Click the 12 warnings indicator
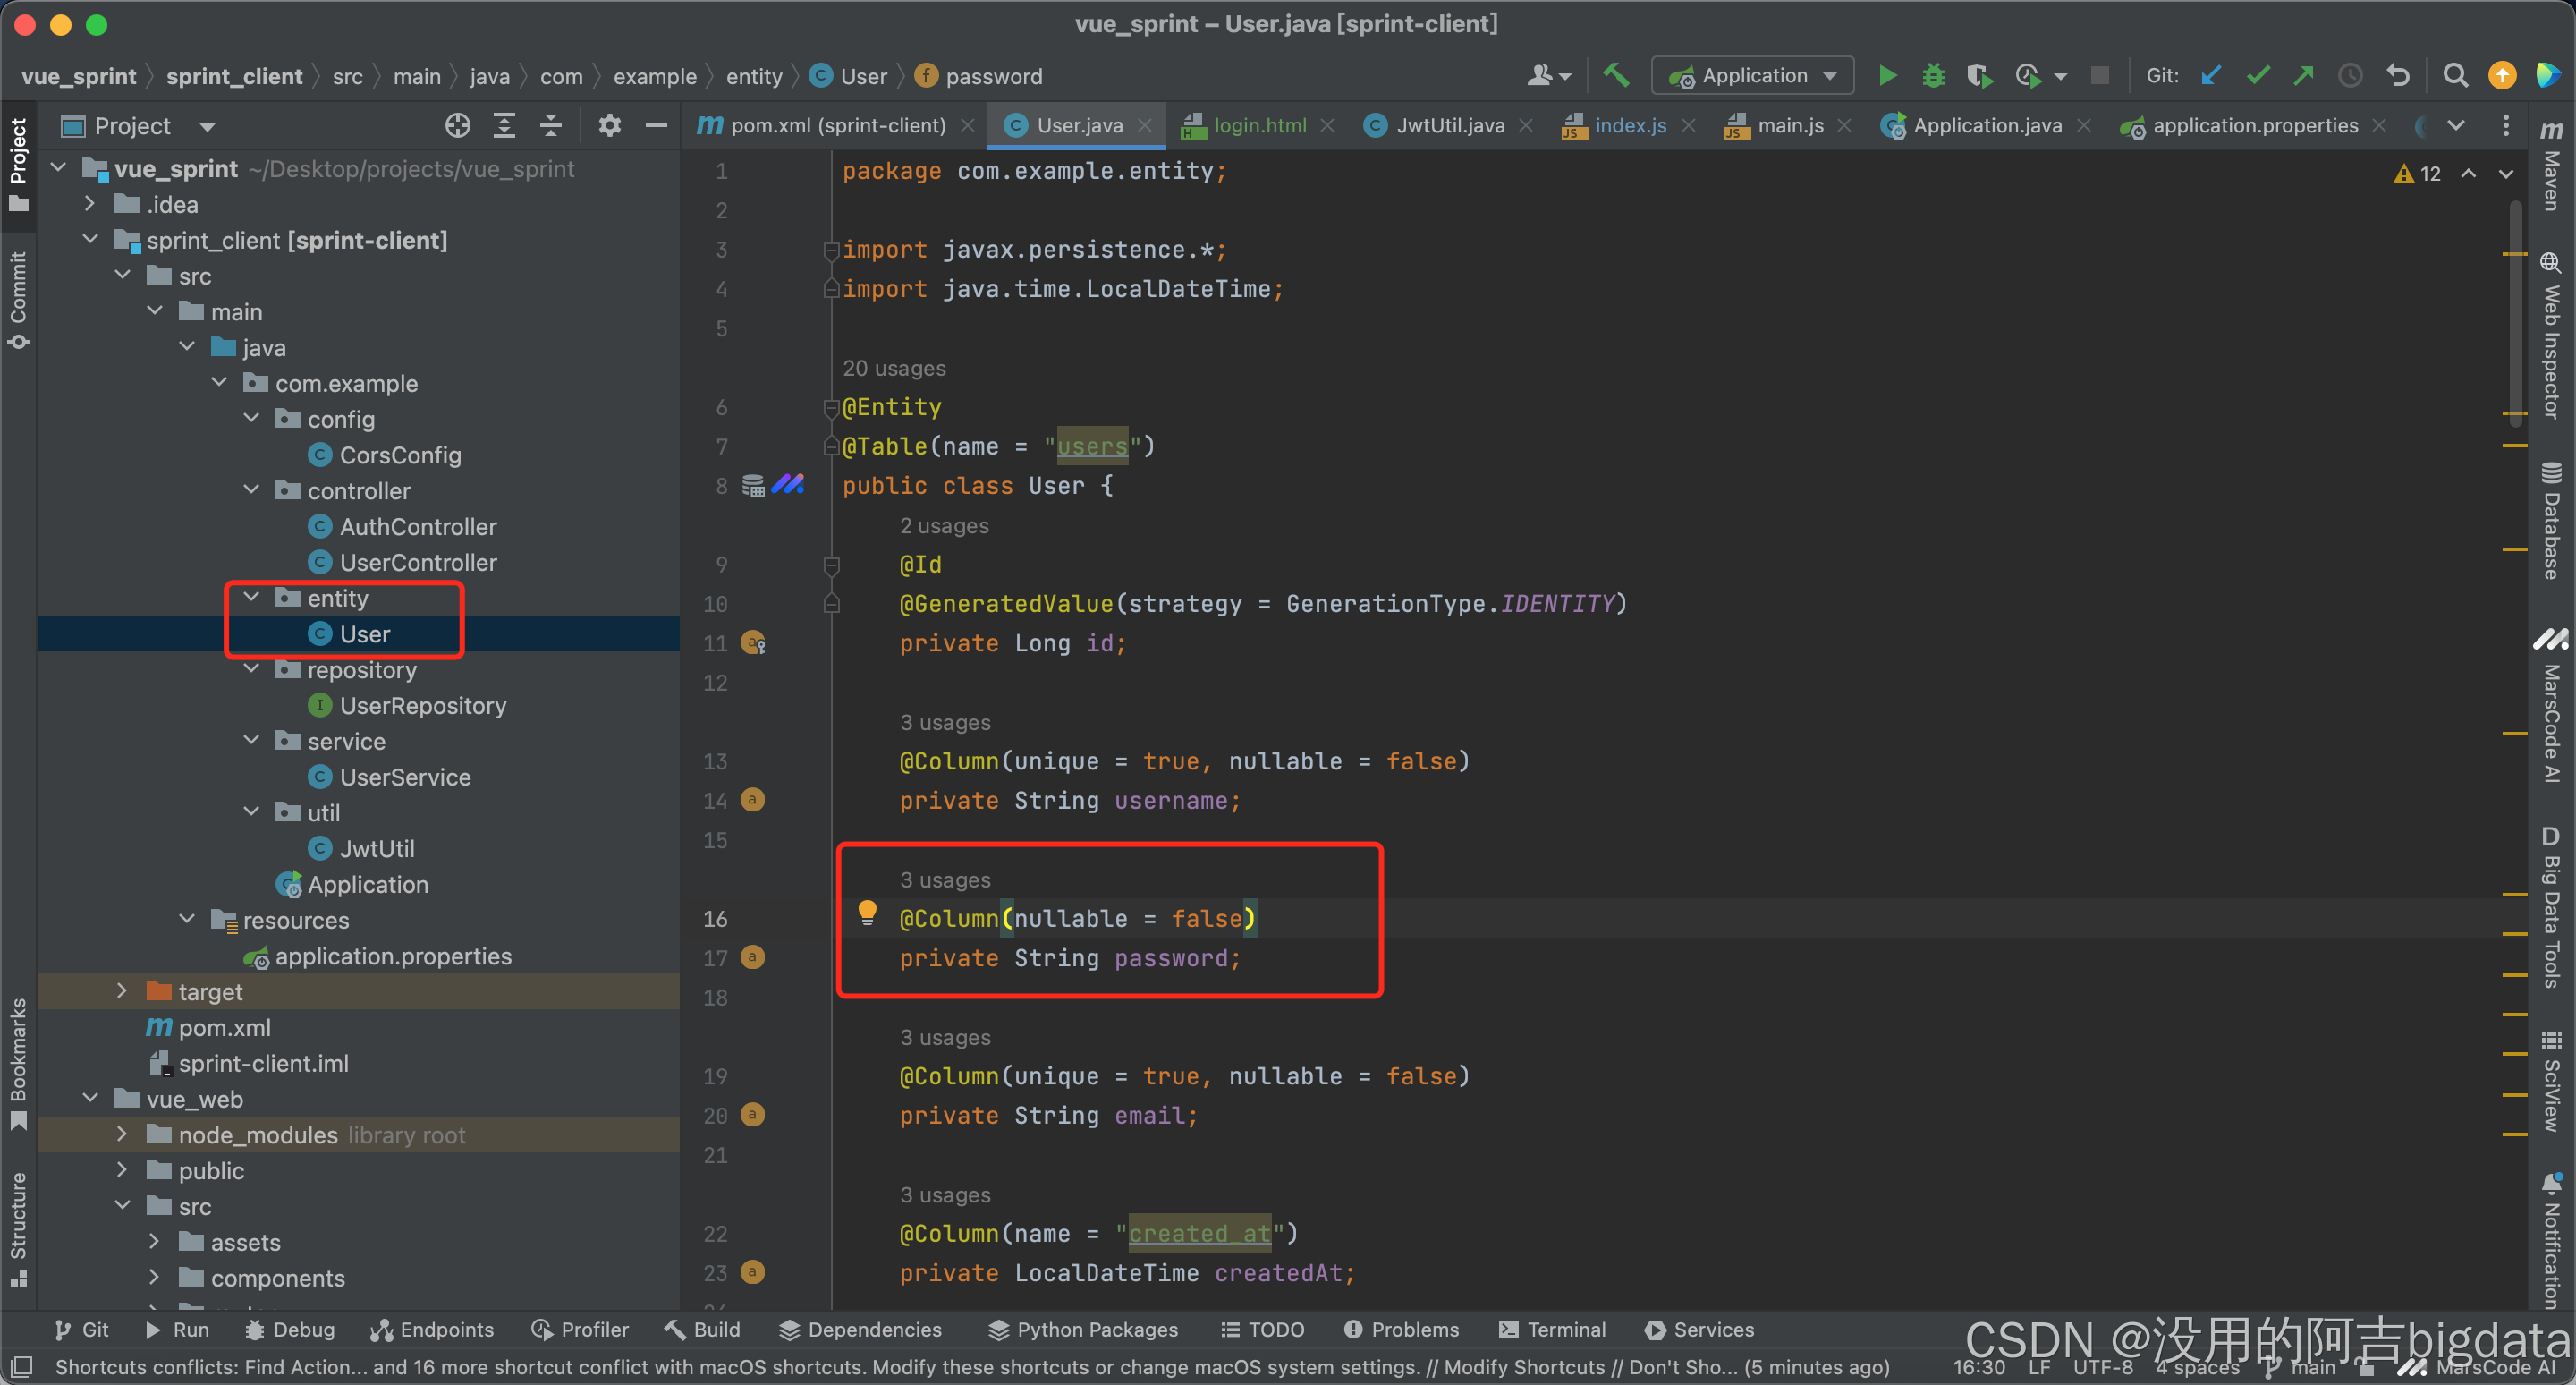 coord(2418,174)
